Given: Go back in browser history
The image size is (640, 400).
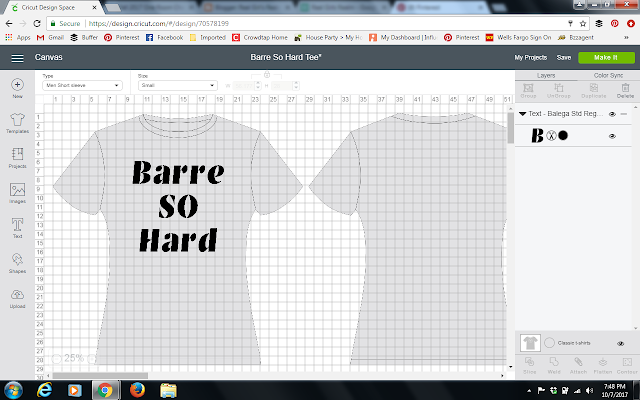Looking at the screenshot, I should (x=9, y=24).
